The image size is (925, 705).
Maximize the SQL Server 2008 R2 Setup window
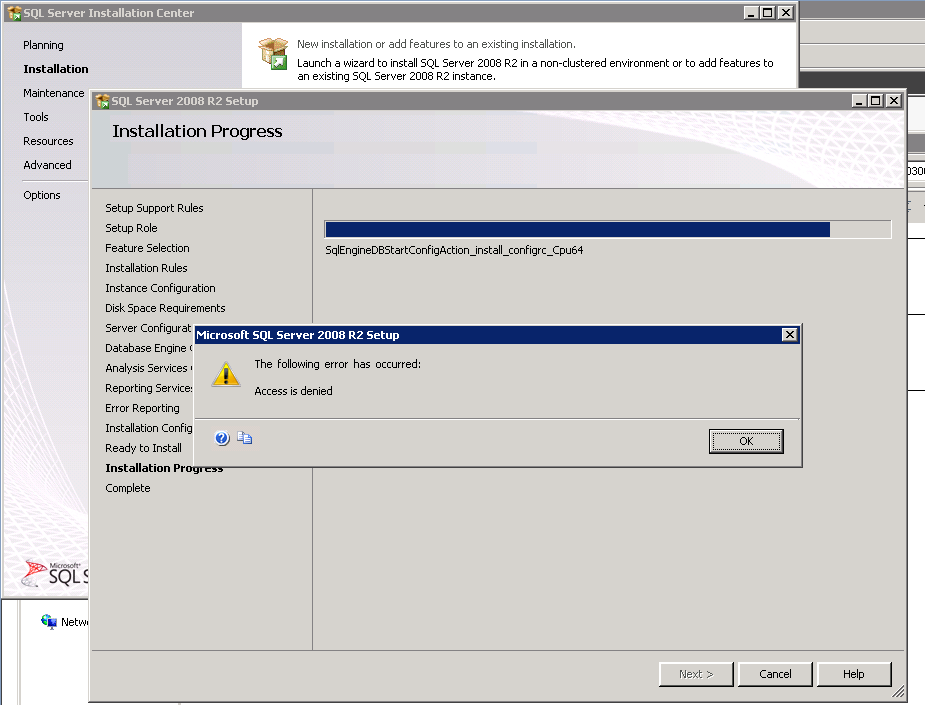[876, 101]
